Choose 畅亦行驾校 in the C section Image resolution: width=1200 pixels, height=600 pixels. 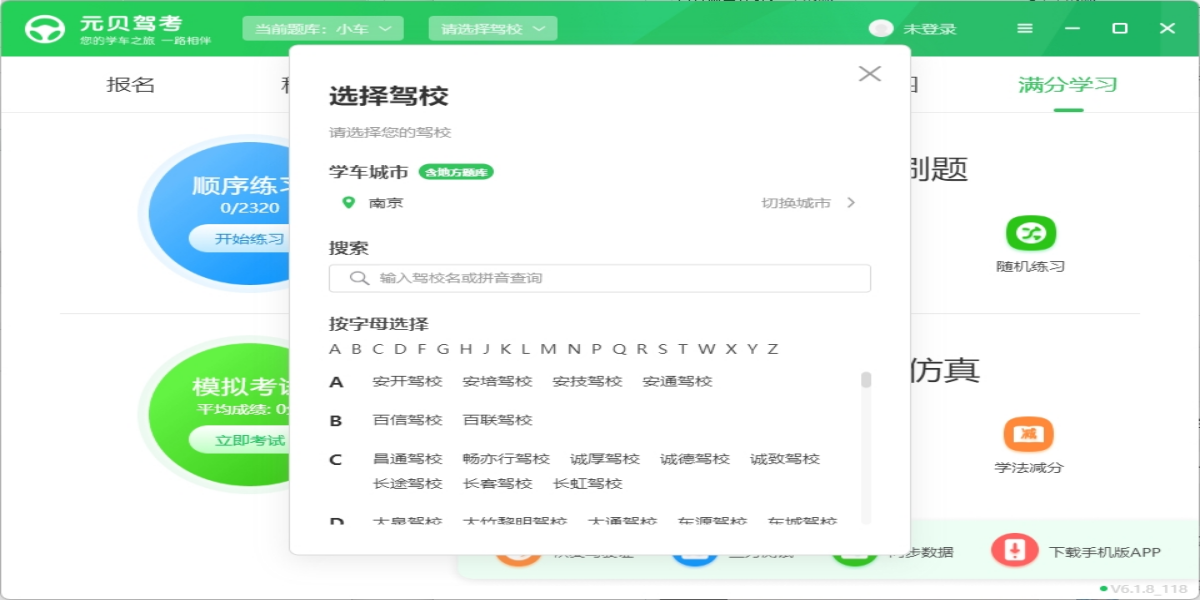click(506, 459)
